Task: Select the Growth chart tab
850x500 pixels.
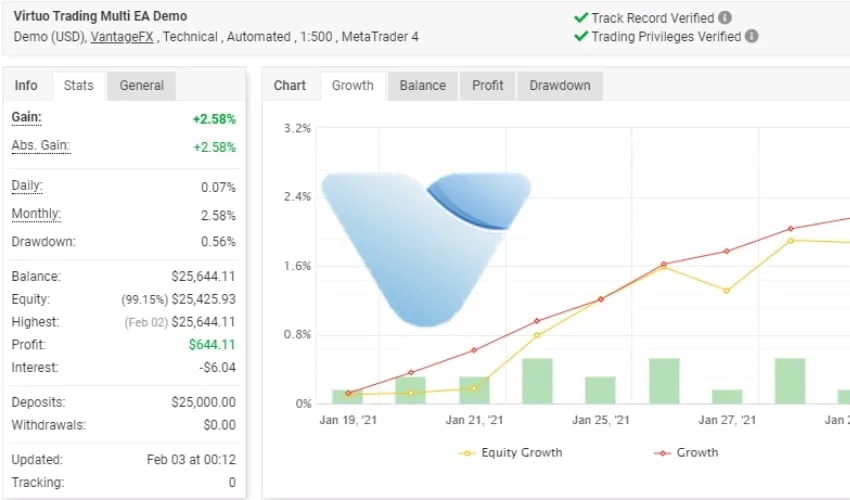Action: (x=352, y=85)
